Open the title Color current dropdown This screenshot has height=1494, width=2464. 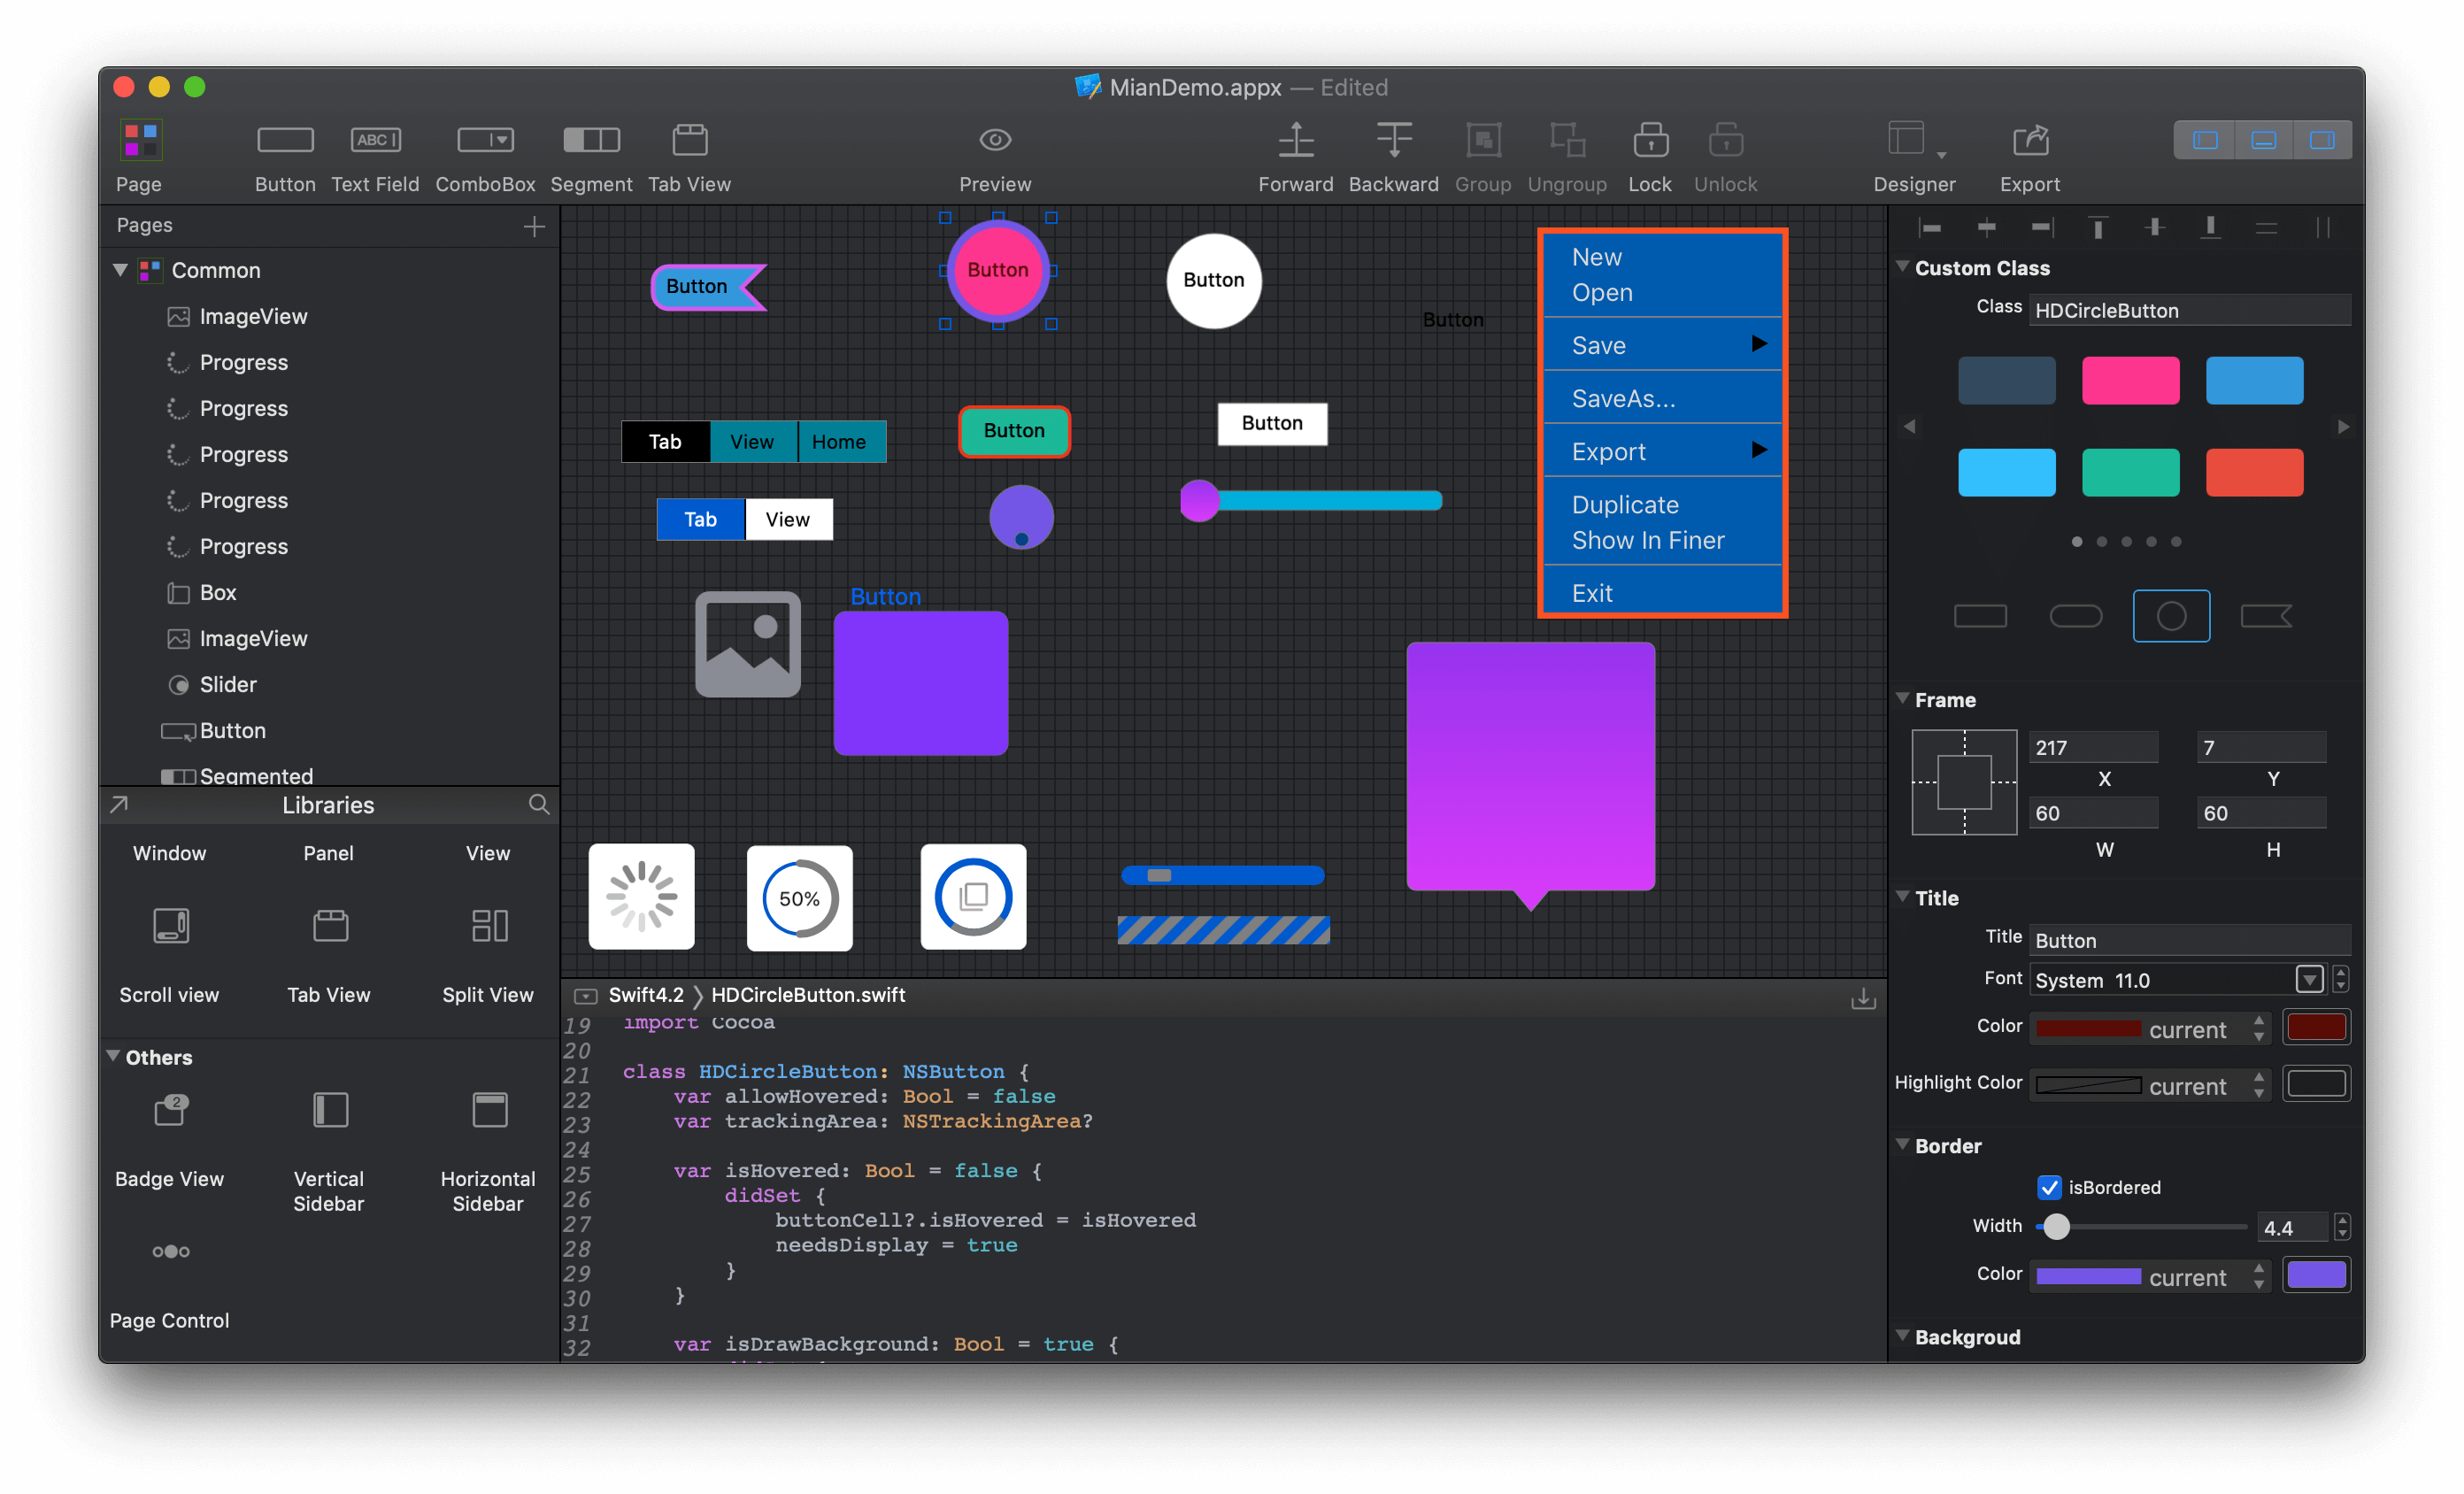pos(2150,1028)
